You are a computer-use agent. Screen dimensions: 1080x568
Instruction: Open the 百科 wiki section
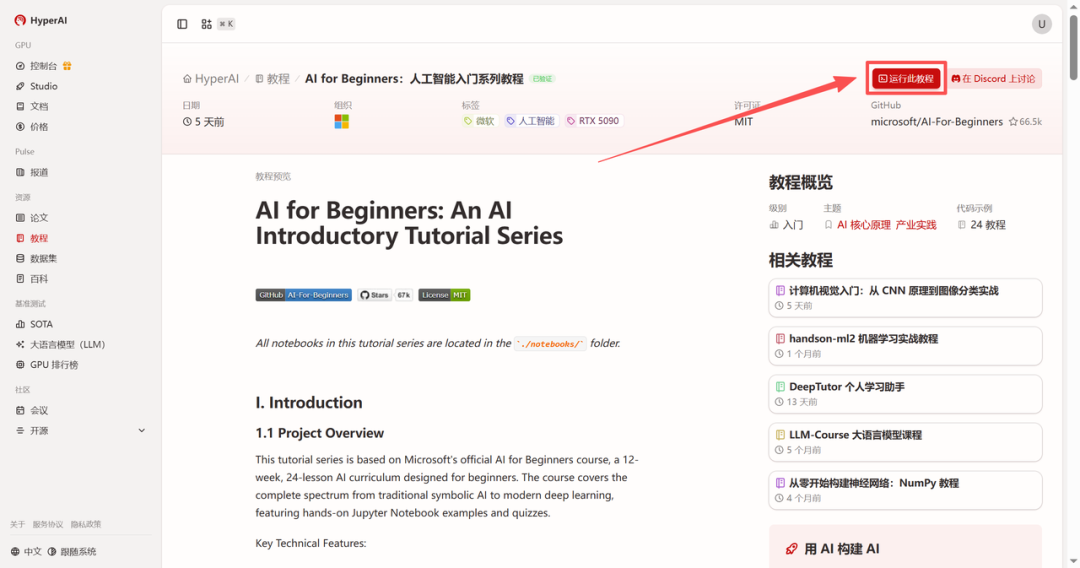32,279
